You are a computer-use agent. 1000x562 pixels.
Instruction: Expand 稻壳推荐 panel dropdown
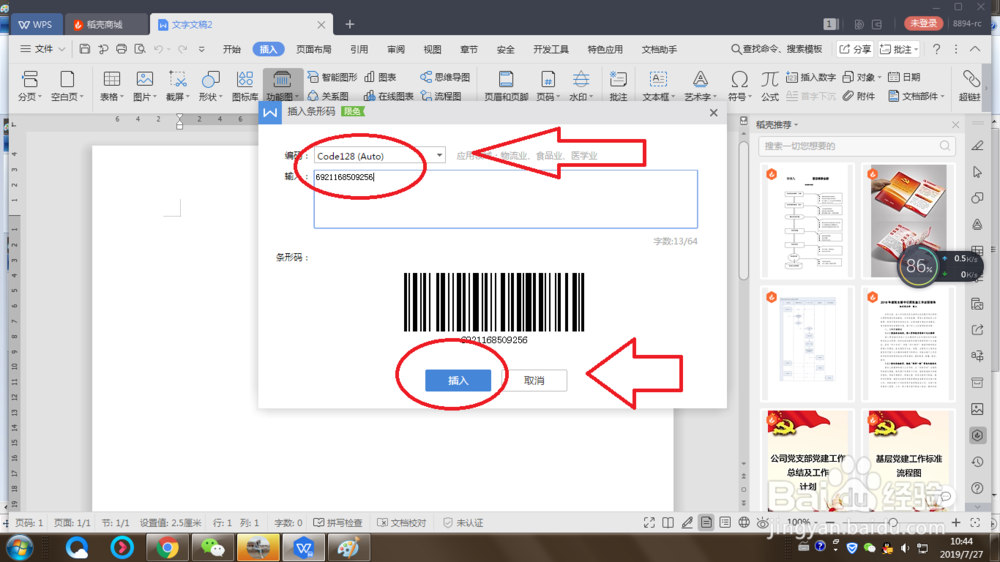[796, 125]
